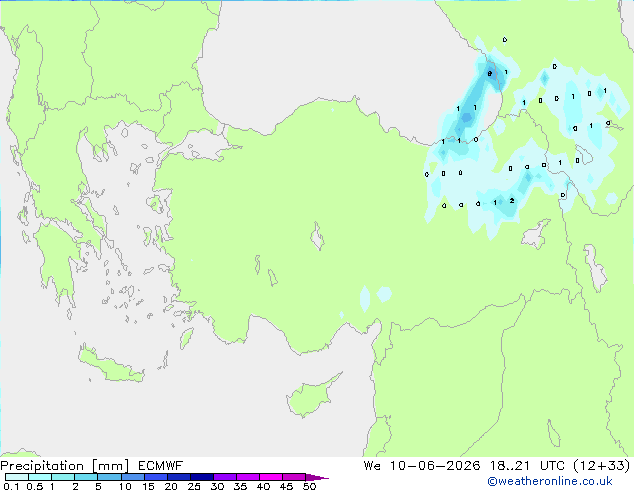The image size is (634, 490).
Task: Click the date "We 10-06-2026" text
Action: coord(422,466)
